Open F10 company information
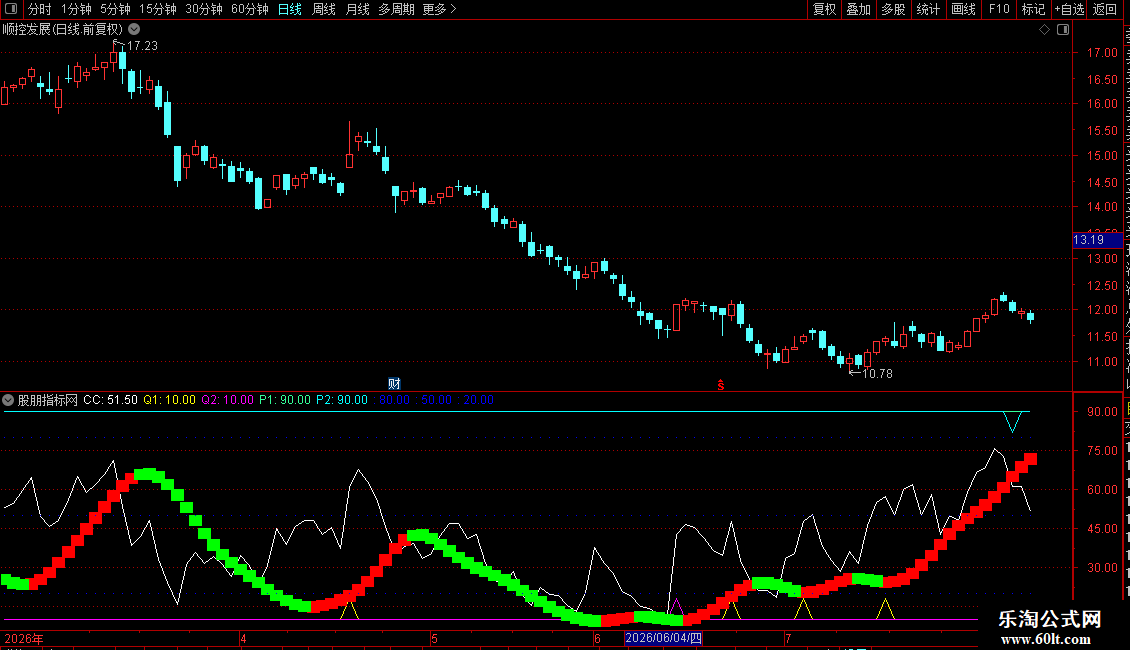The image size is (1130, 650). 999,9
